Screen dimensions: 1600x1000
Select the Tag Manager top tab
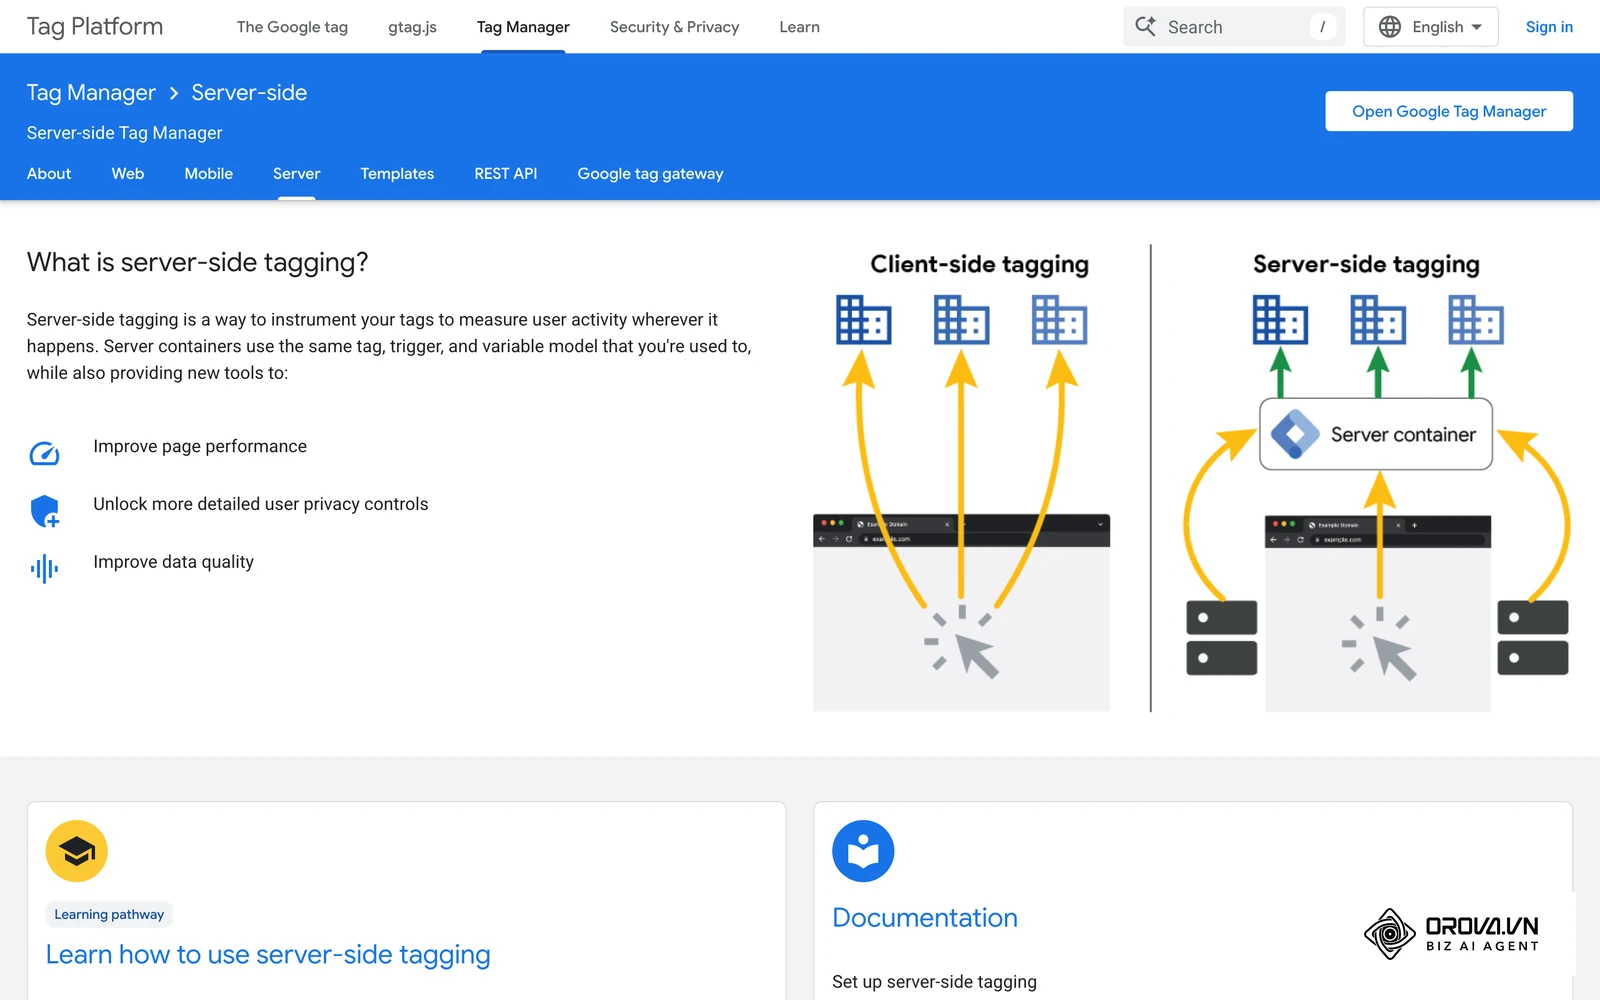[523, 27]
